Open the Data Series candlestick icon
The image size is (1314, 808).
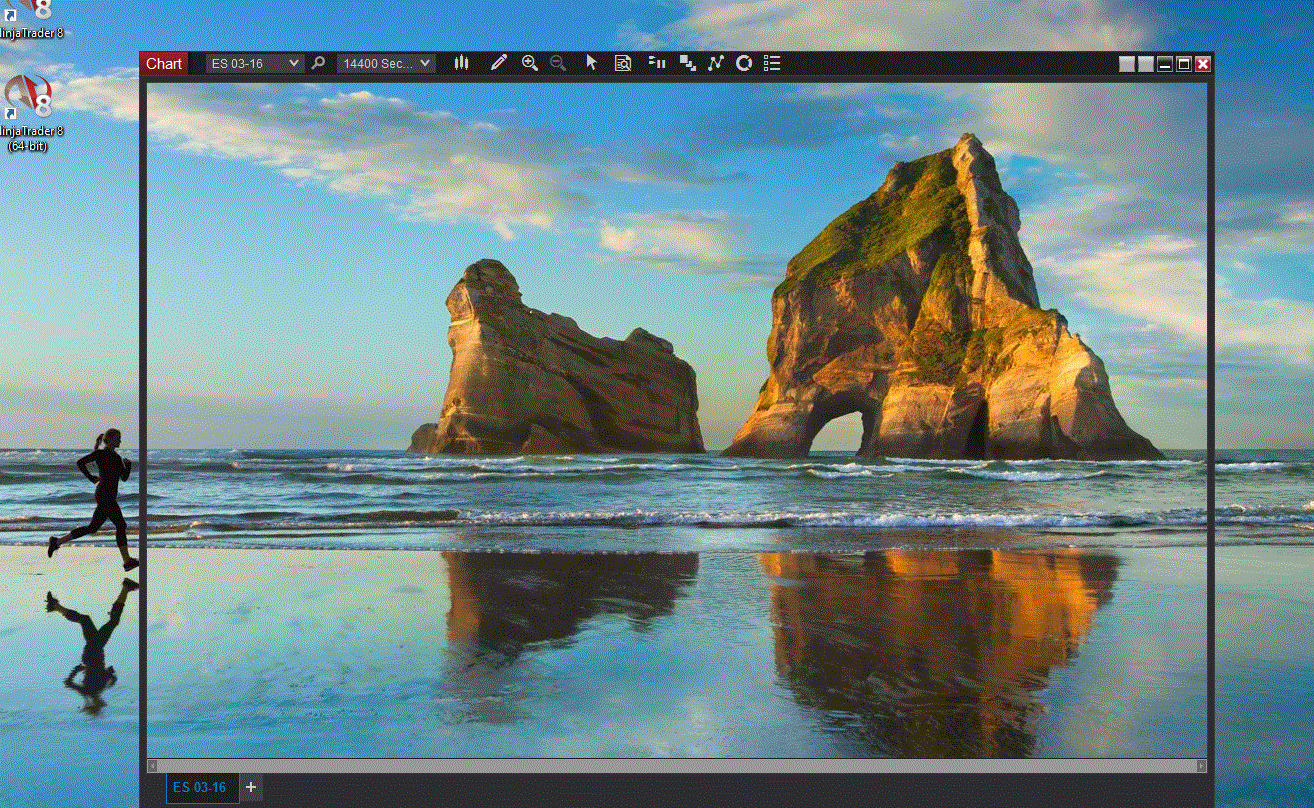pyautogui.click(x=461, y=63)
